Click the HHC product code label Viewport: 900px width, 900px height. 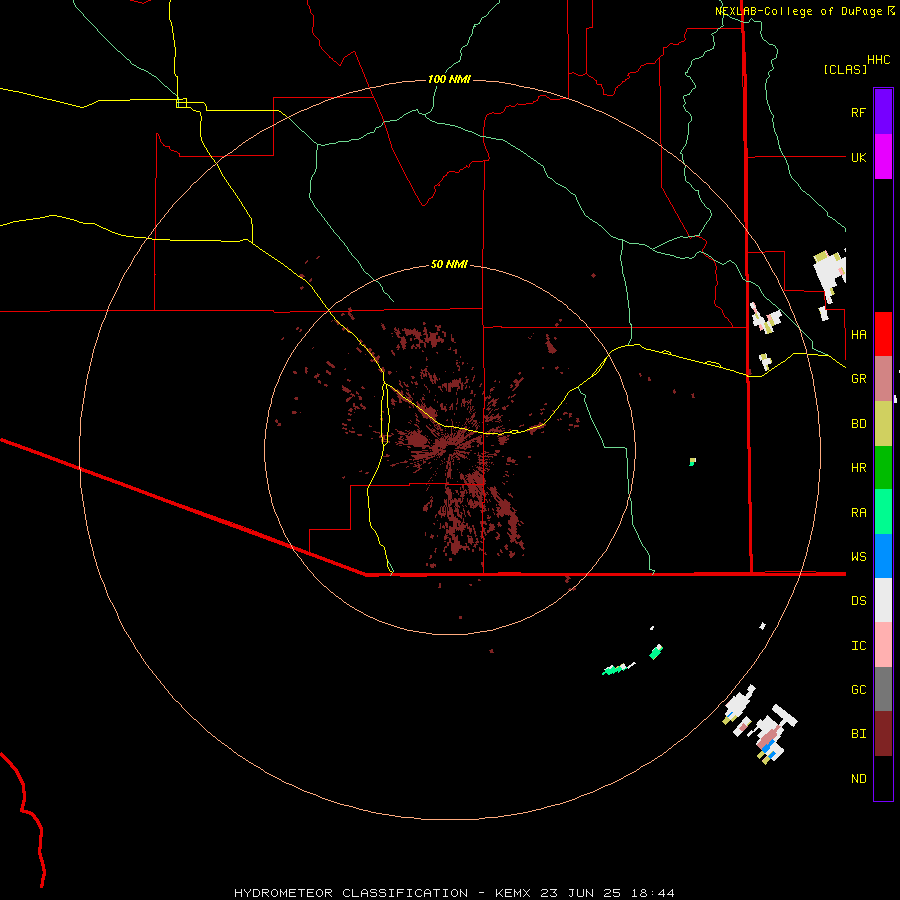point(878,60)
